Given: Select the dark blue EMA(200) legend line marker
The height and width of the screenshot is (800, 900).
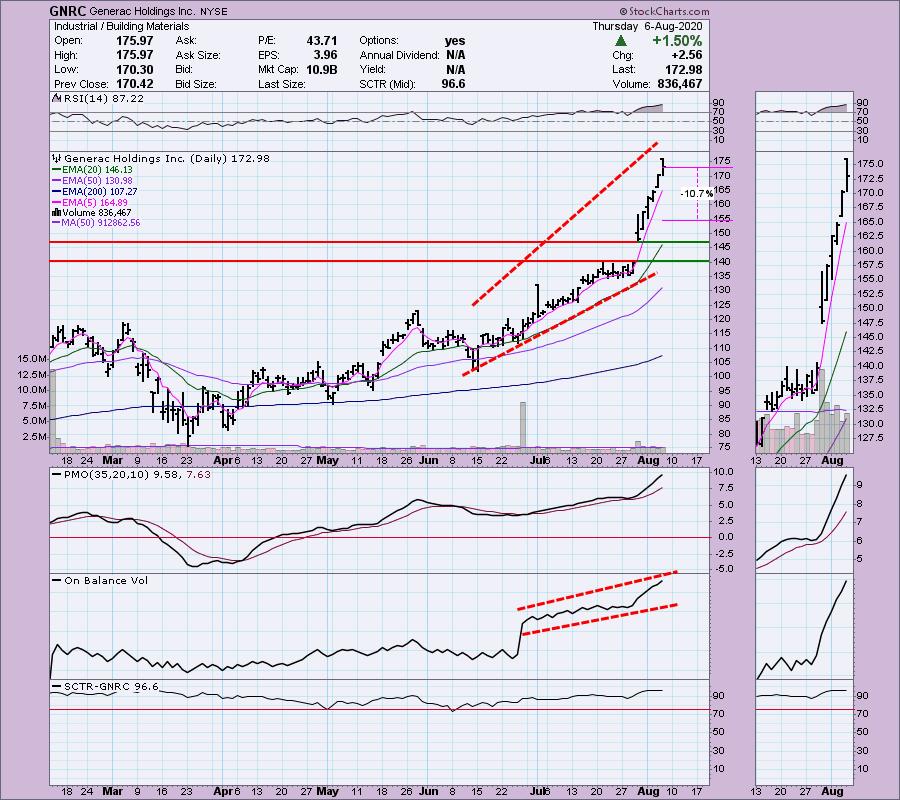Looking at the screenshot, I should click(56, 192).
